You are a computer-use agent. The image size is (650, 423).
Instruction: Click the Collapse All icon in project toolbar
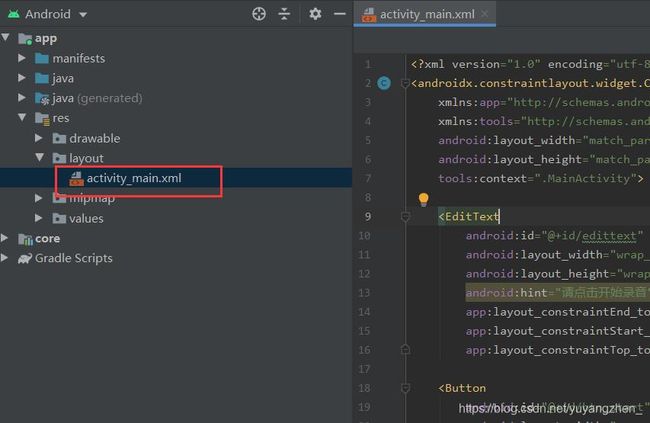point(284,14)
